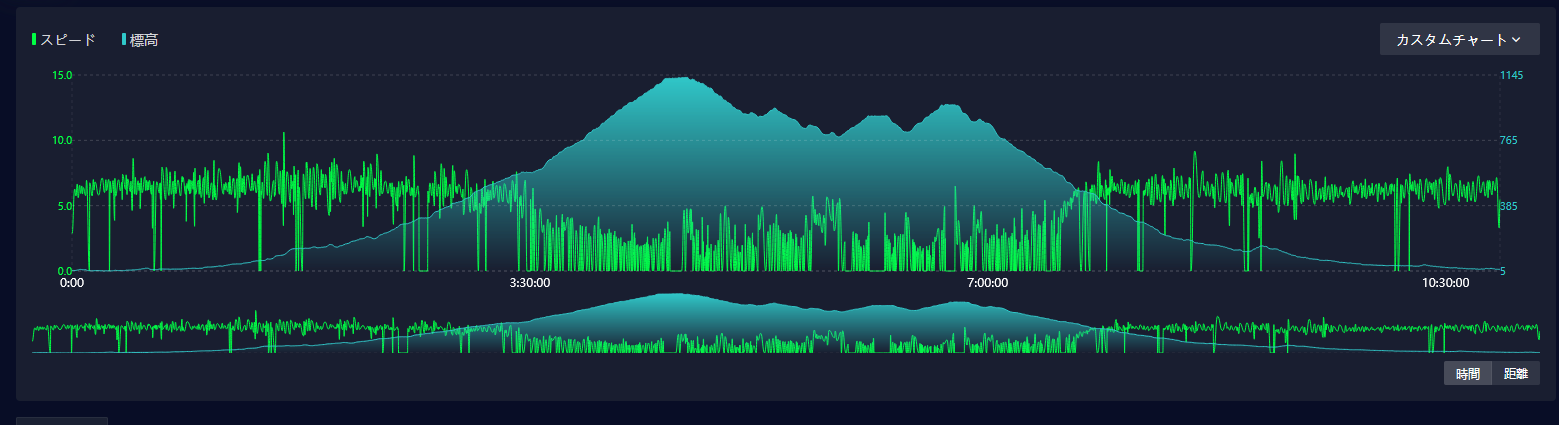1559x425 pixels.
Task: Click the 7:00:00 time axis label
Action: pyautogui.click(x=987, y=283)
